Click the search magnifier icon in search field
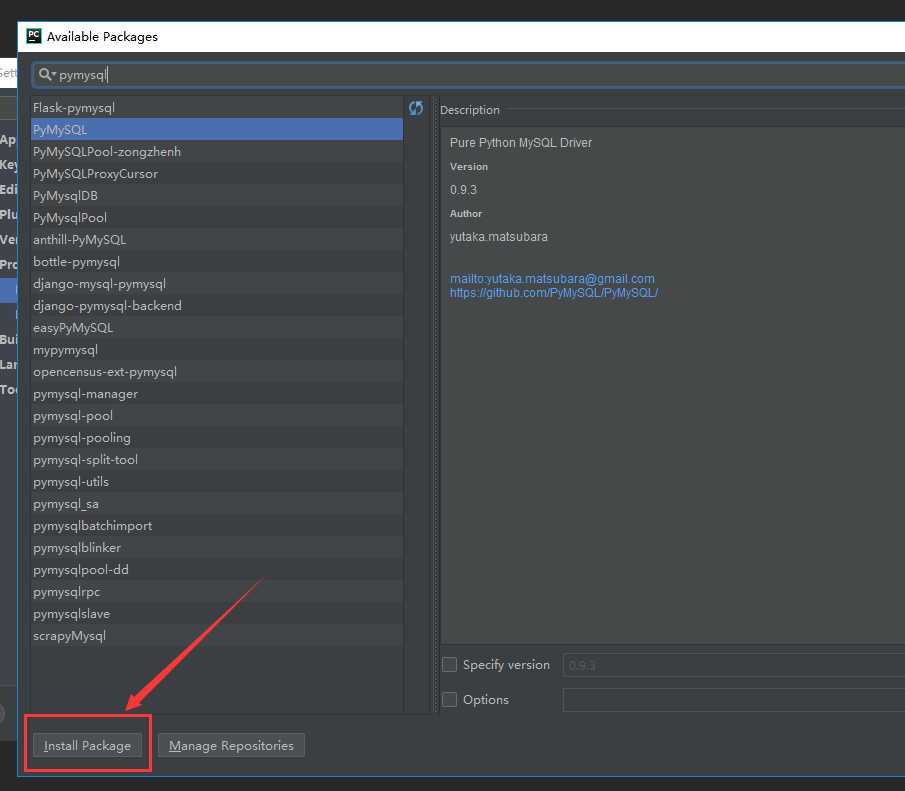The width and height of the screenshot is (905, 791). pyautogui.click(x=45, y=74)
